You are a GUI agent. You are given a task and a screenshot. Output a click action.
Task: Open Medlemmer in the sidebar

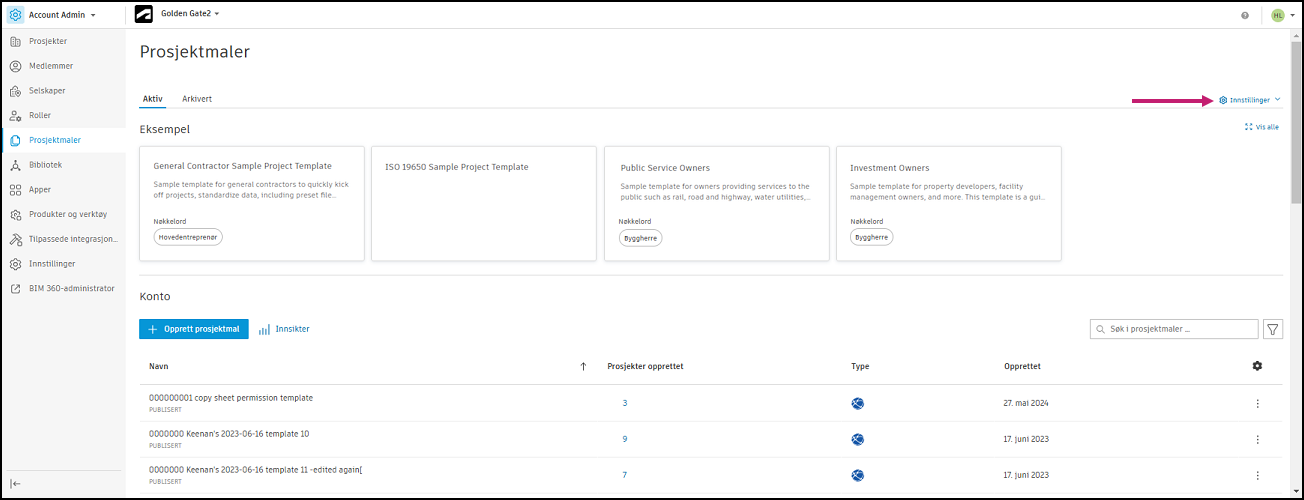click(50, 66)
